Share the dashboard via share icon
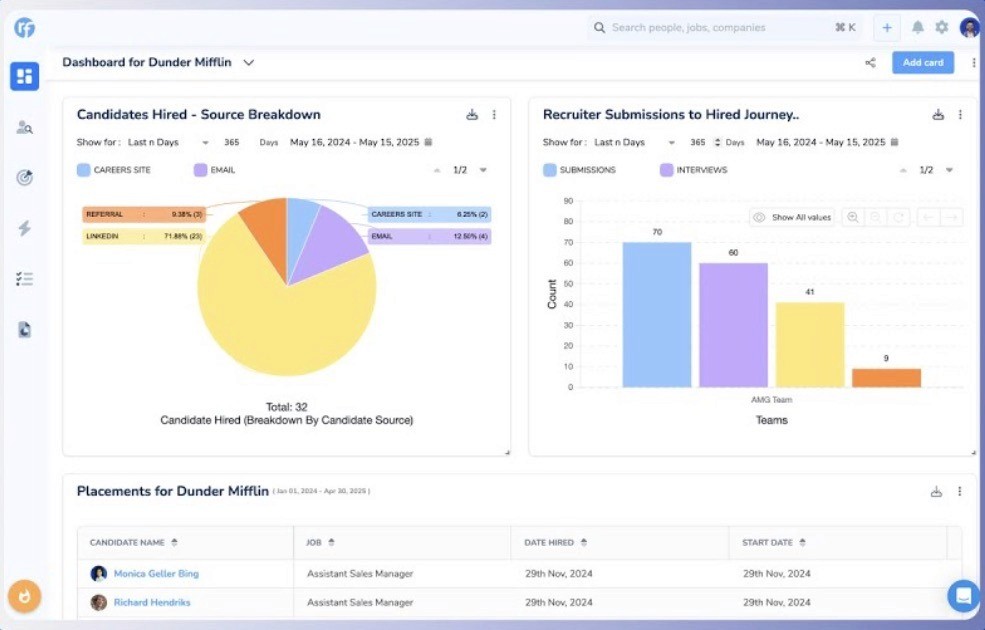This screenshot has width=985, height=630. coord(871,63)
